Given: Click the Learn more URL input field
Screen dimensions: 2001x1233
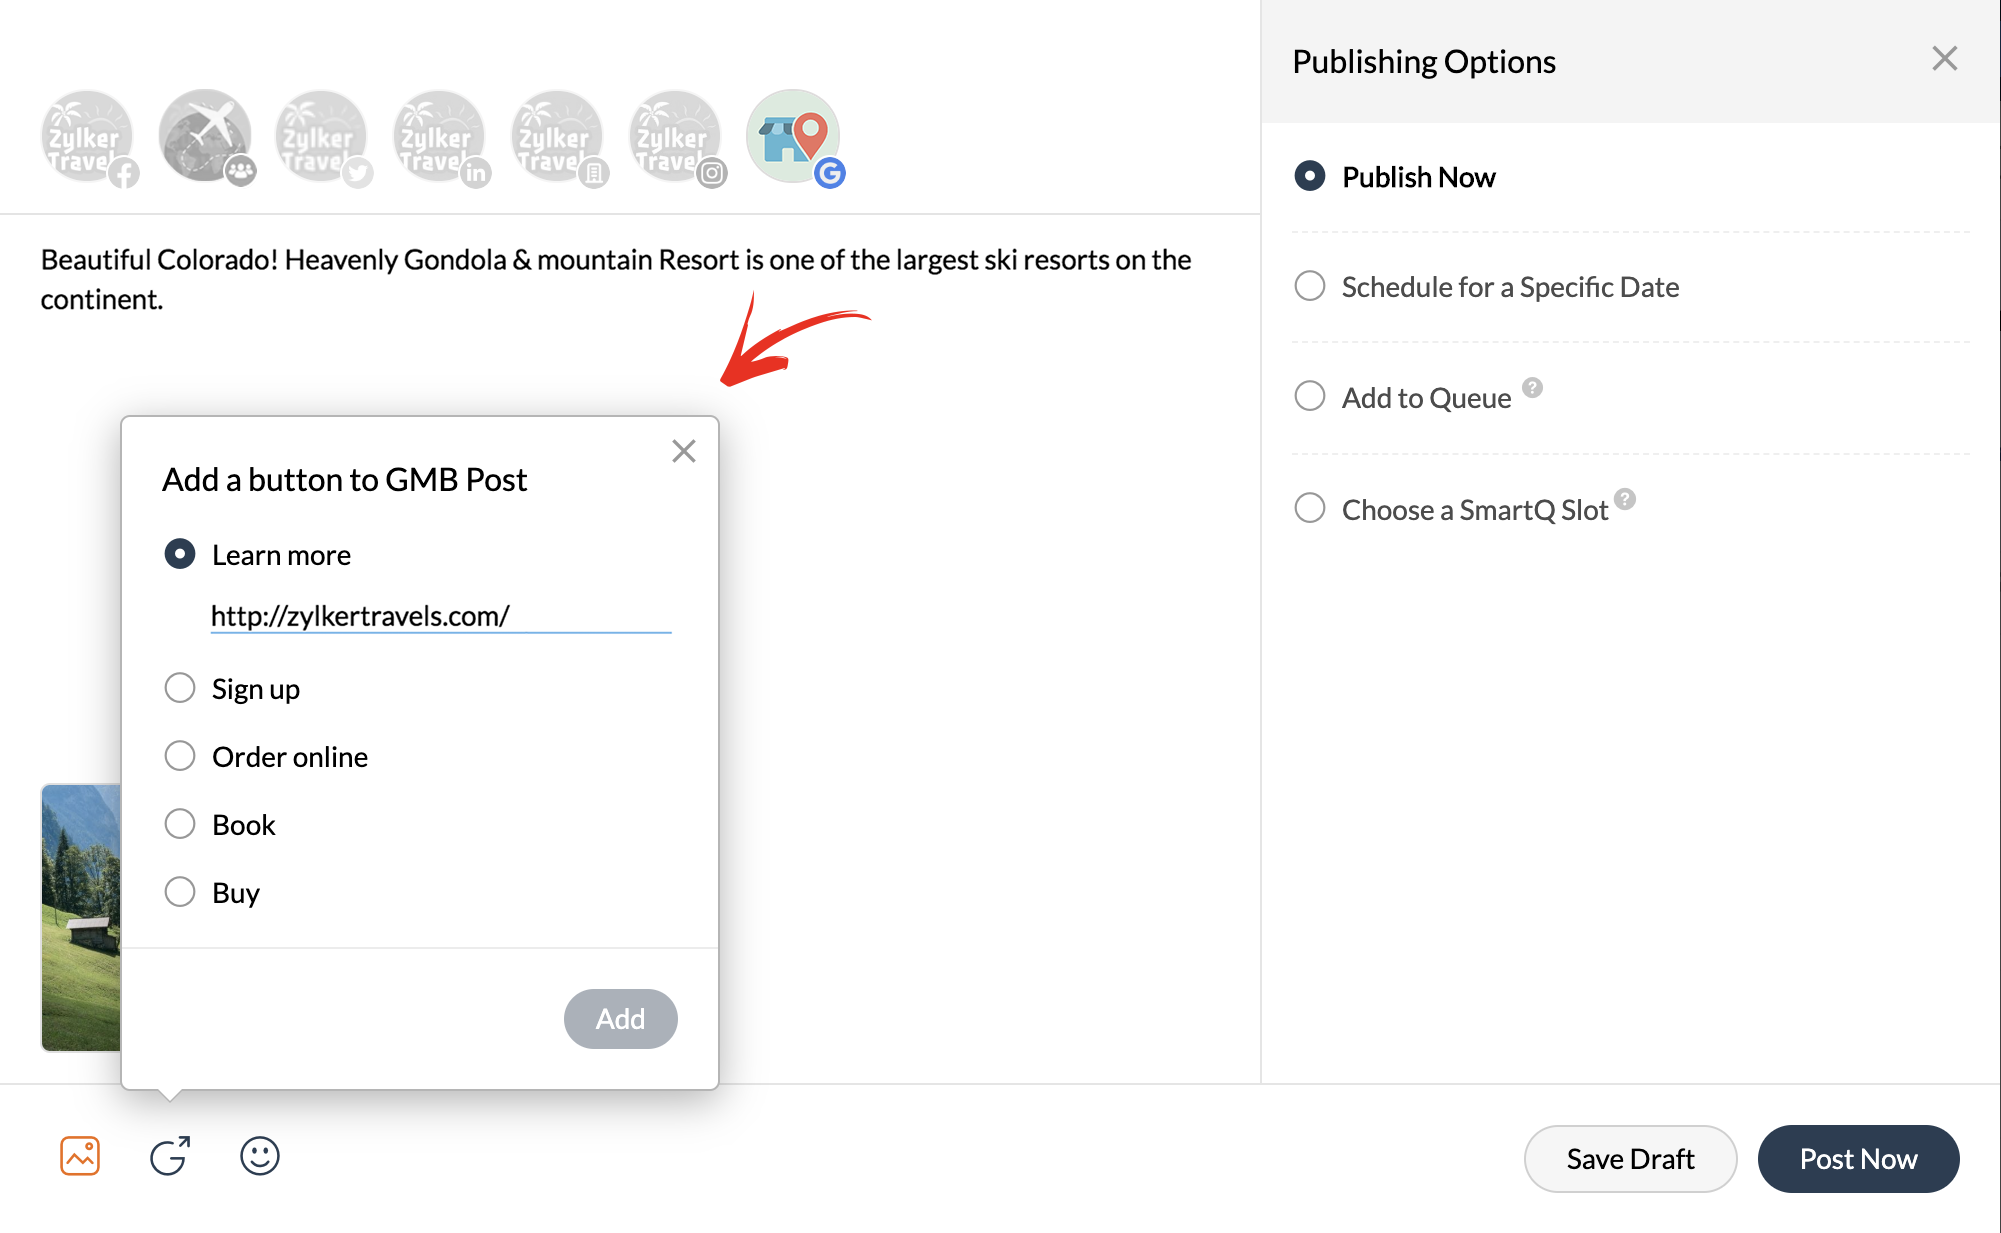Looking at the screenshot, I should pos(440,616).
